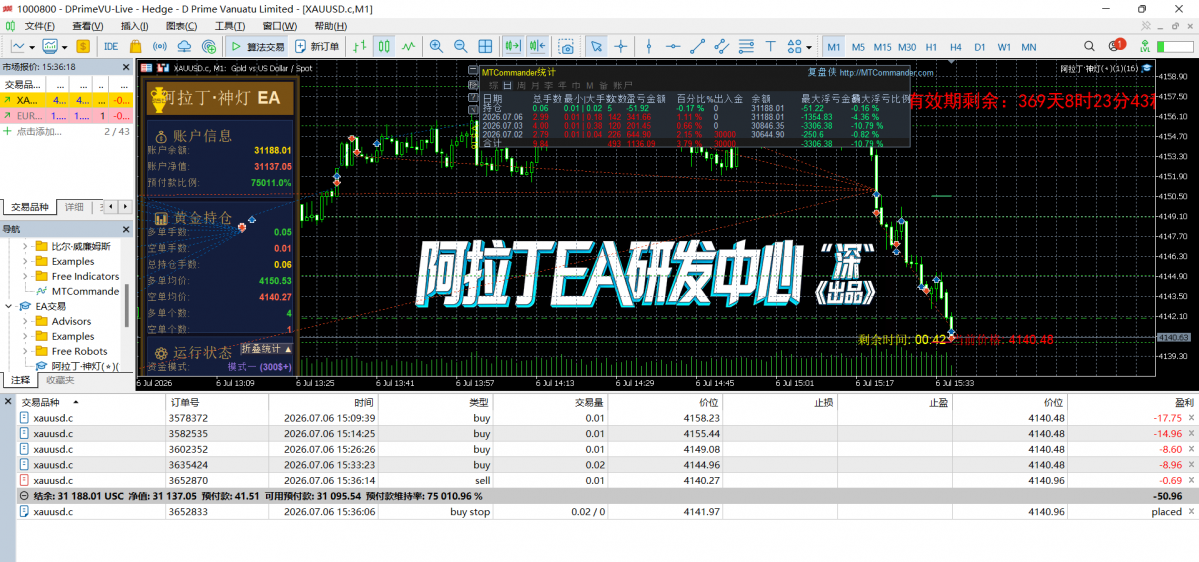This screenshot has width=1199, height=562.
Task: Switch to the 收藏夹 tab in Navigator
Action: click(x=60, y=380)
